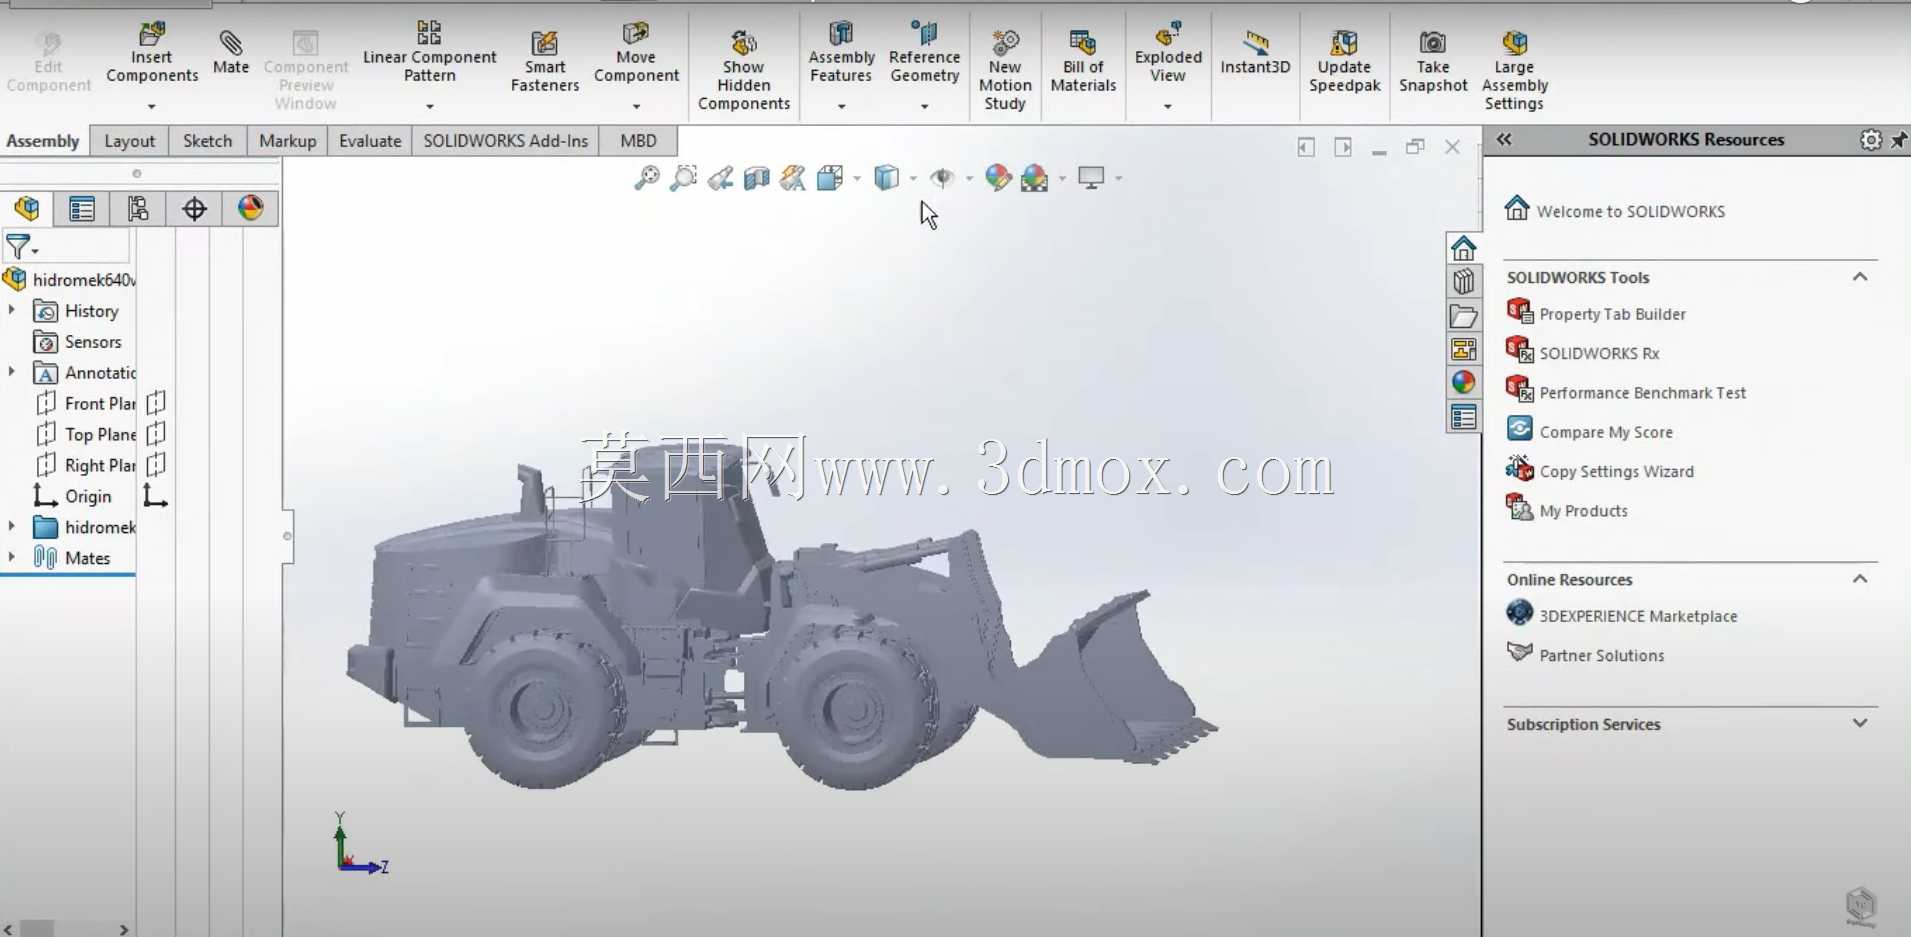Open ConfigurationManager tab icon
Image resolution: width=1911 pixels, height=937 pixels.
click(x=138, y=208)
